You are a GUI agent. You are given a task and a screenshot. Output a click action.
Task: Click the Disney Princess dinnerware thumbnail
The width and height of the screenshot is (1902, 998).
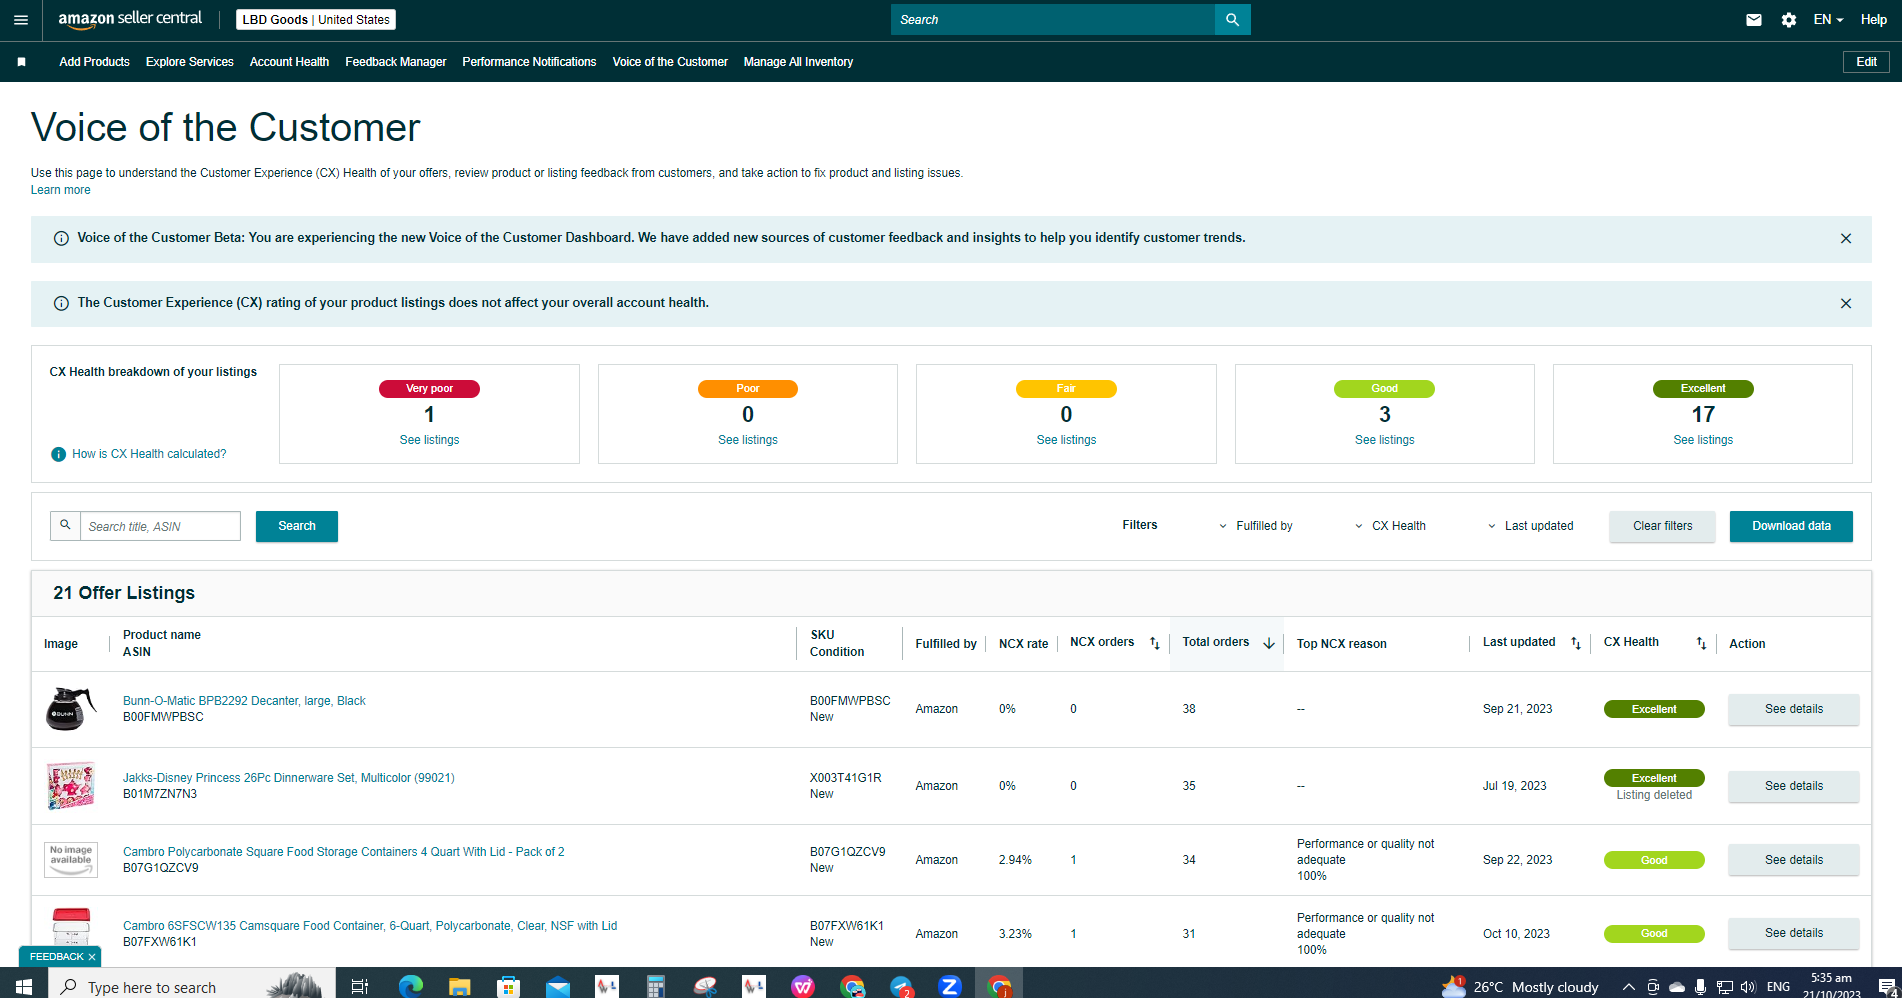71,786
